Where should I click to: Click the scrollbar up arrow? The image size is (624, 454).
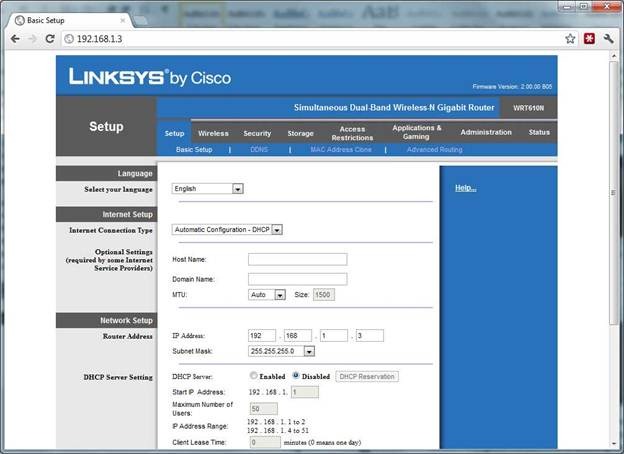pos(613,57)
